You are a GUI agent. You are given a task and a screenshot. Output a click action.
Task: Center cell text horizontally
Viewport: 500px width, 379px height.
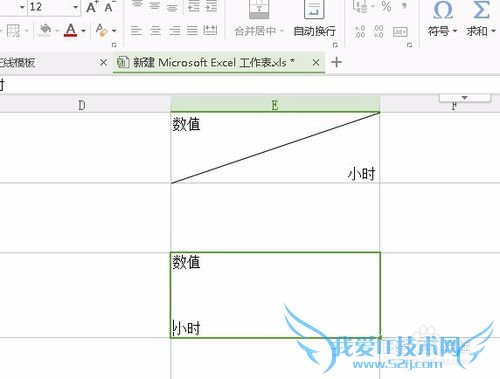tap(155, 31)
